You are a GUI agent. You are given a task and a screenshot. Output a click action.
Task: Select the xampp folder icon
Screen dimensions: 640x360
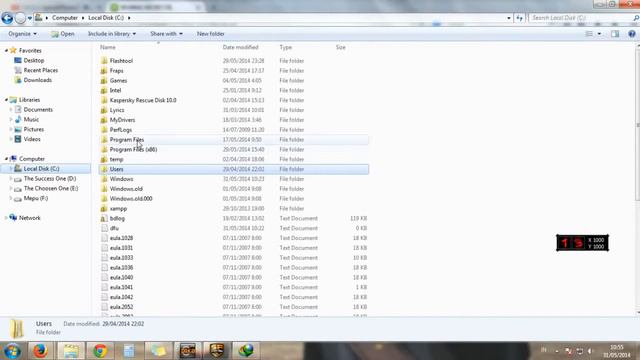tap(104, 209)
